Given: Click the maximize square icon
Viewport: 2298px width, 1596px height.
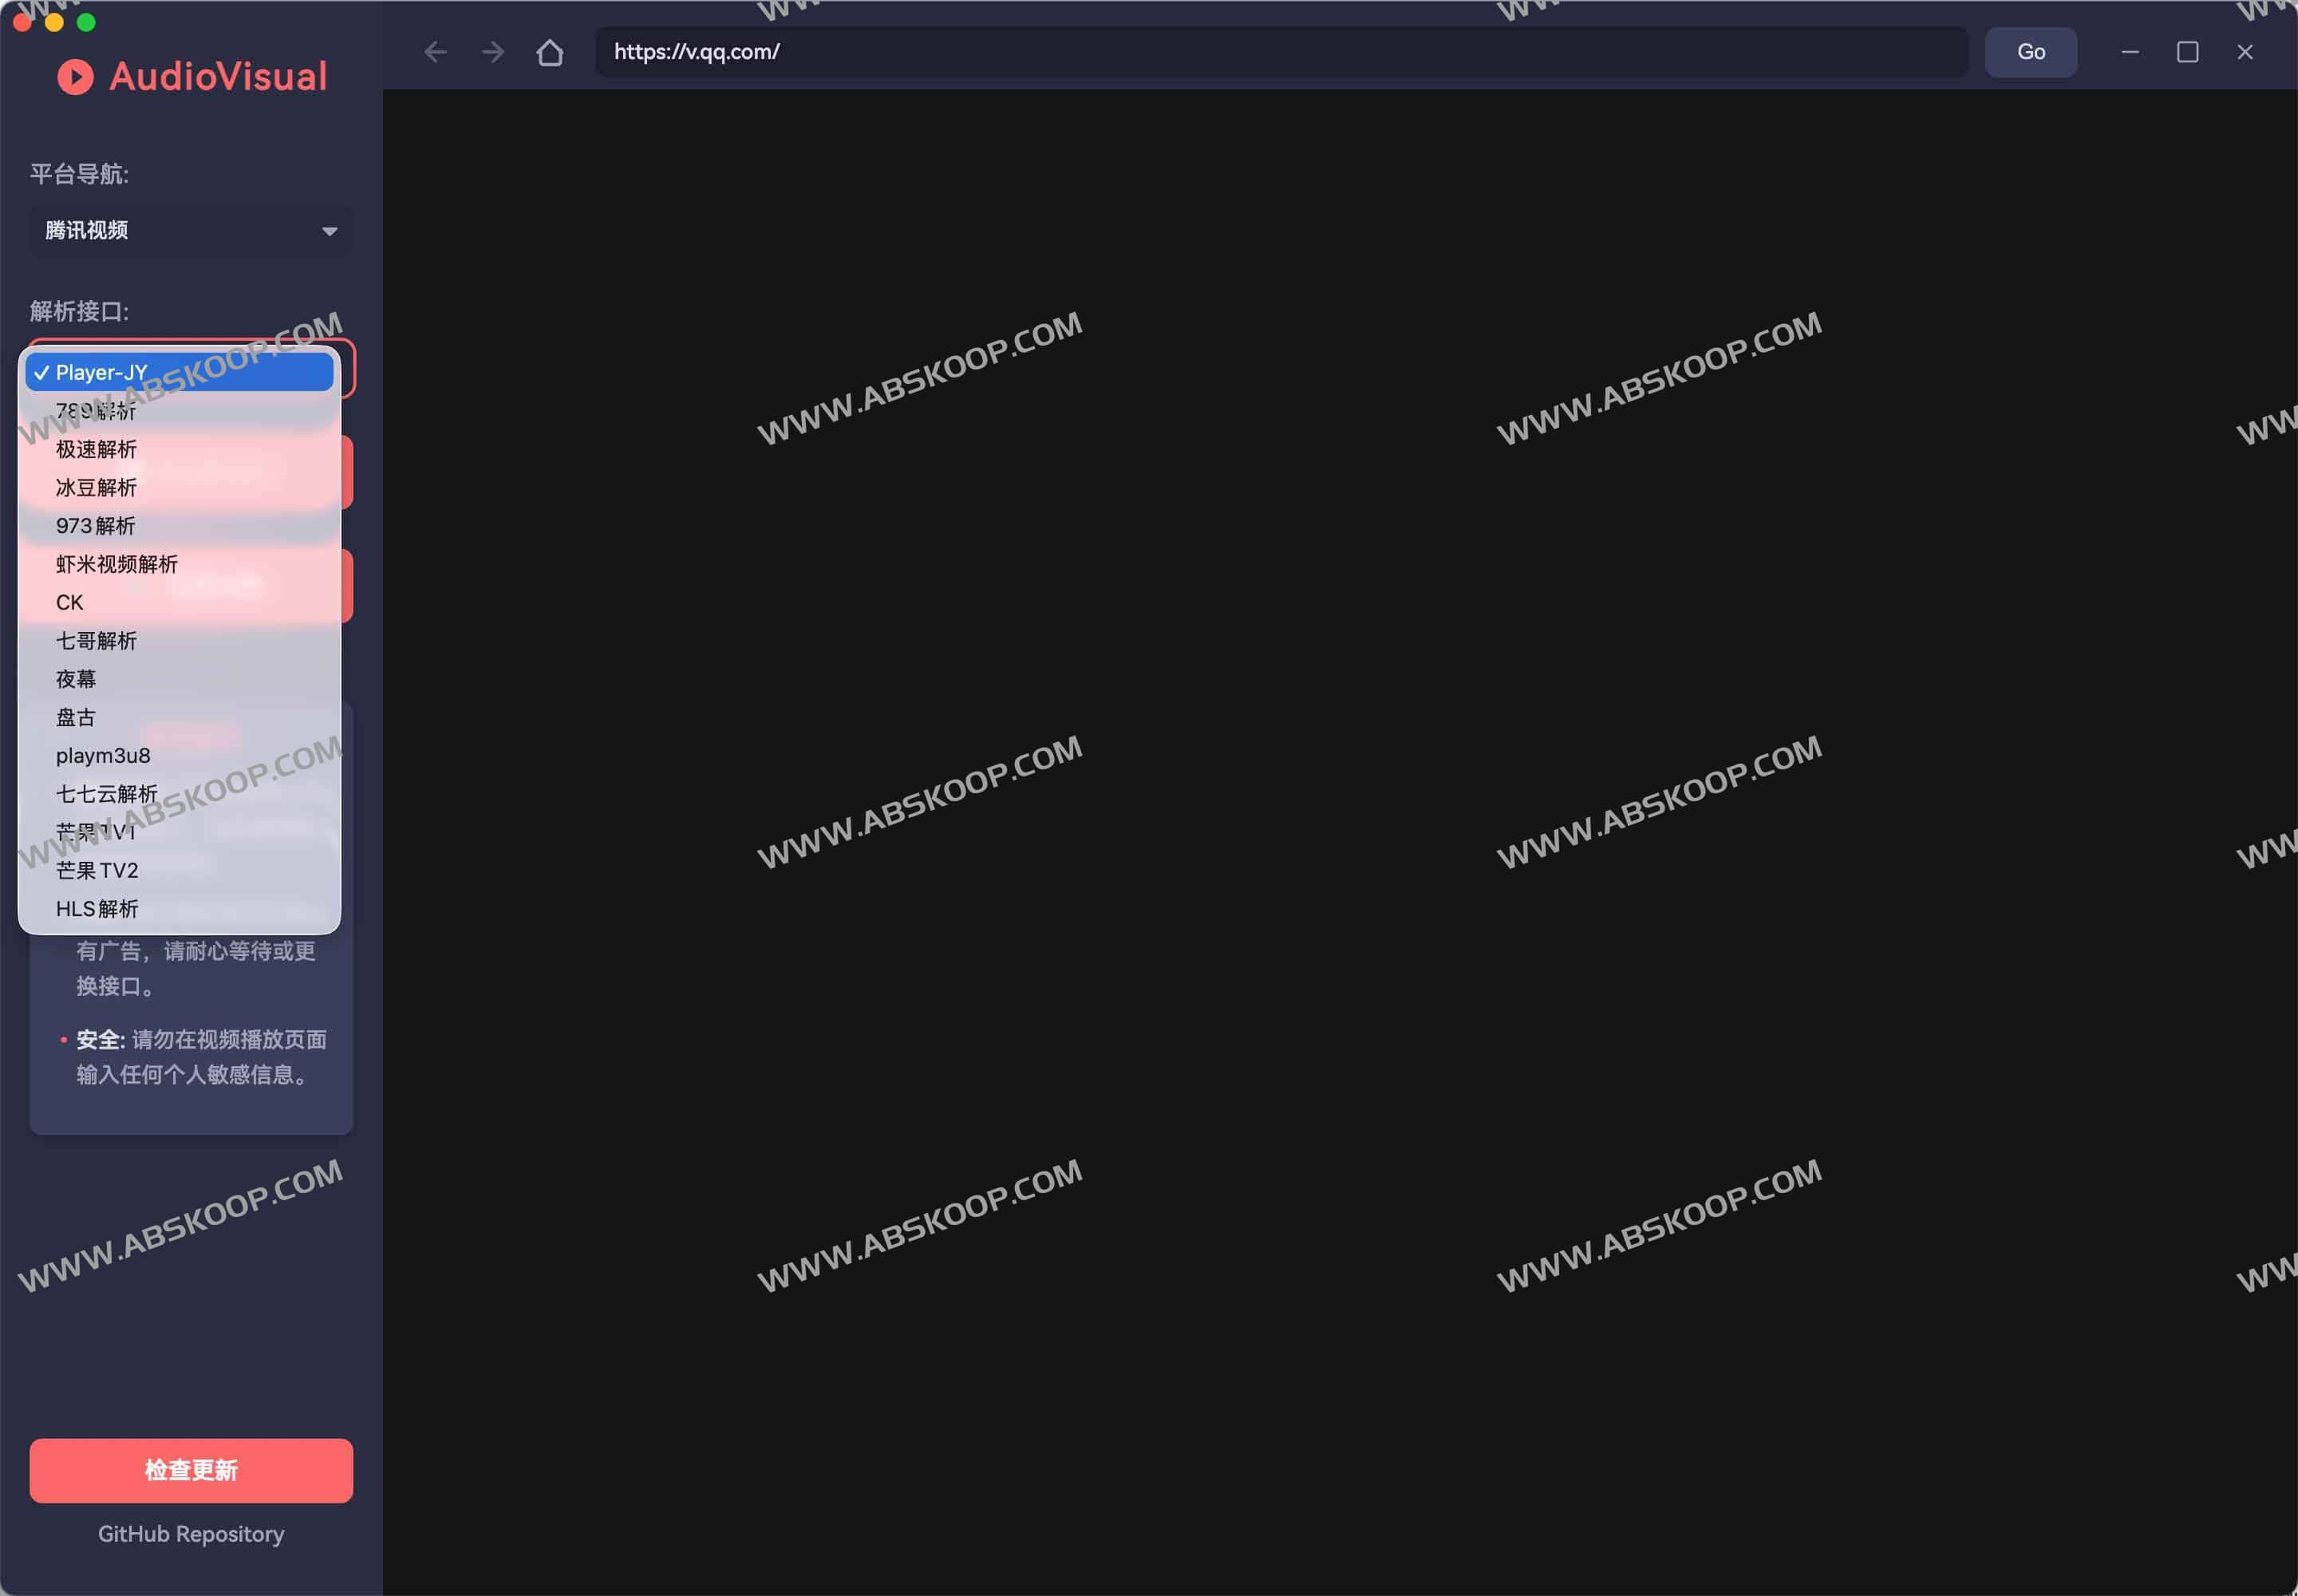Looking at the screenshot, I should point(2187,52).
